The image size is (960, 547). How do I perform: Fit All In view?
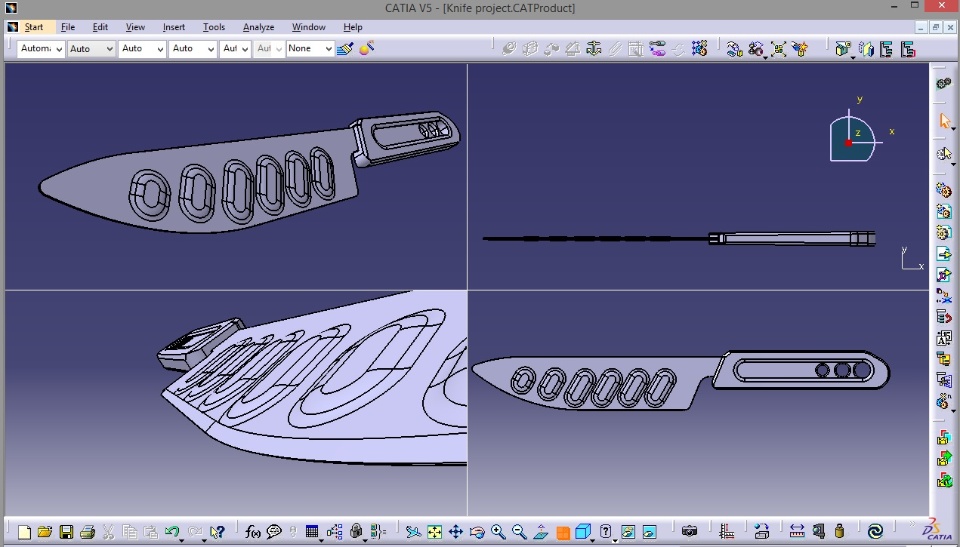point(435,532)
